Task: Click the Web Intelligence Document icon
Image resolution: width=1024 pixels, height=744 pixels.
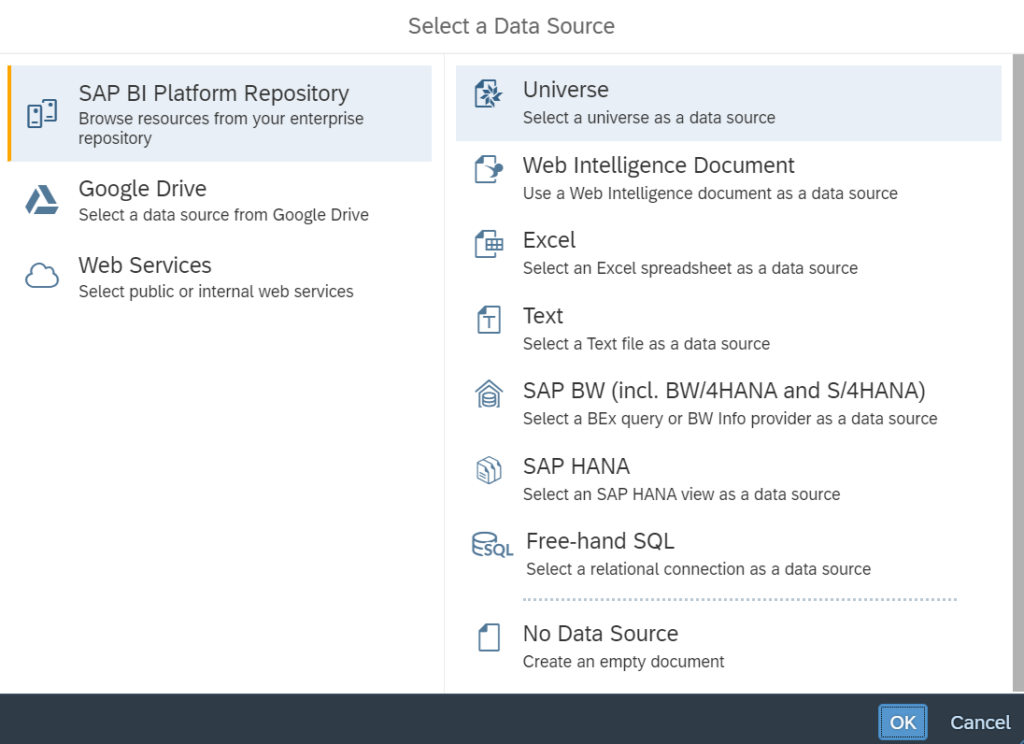Action: coord(488,169)
